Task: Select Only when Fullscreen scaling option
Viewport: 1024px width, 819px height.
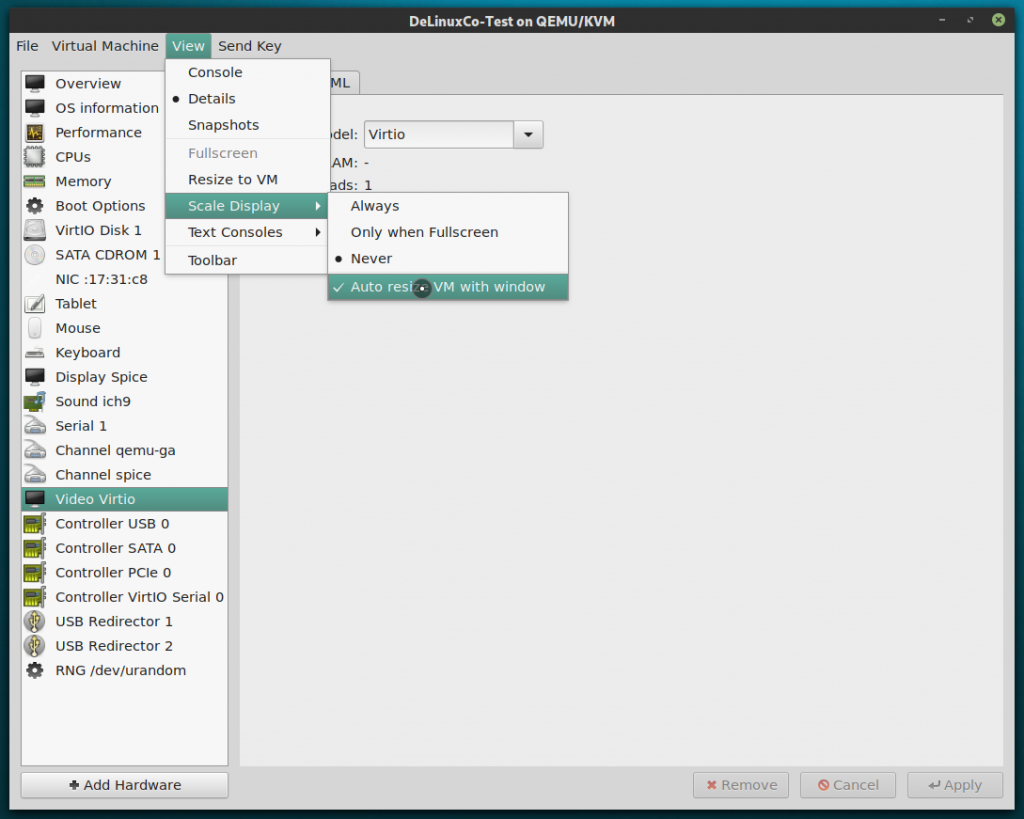Action: coord(423,231)
